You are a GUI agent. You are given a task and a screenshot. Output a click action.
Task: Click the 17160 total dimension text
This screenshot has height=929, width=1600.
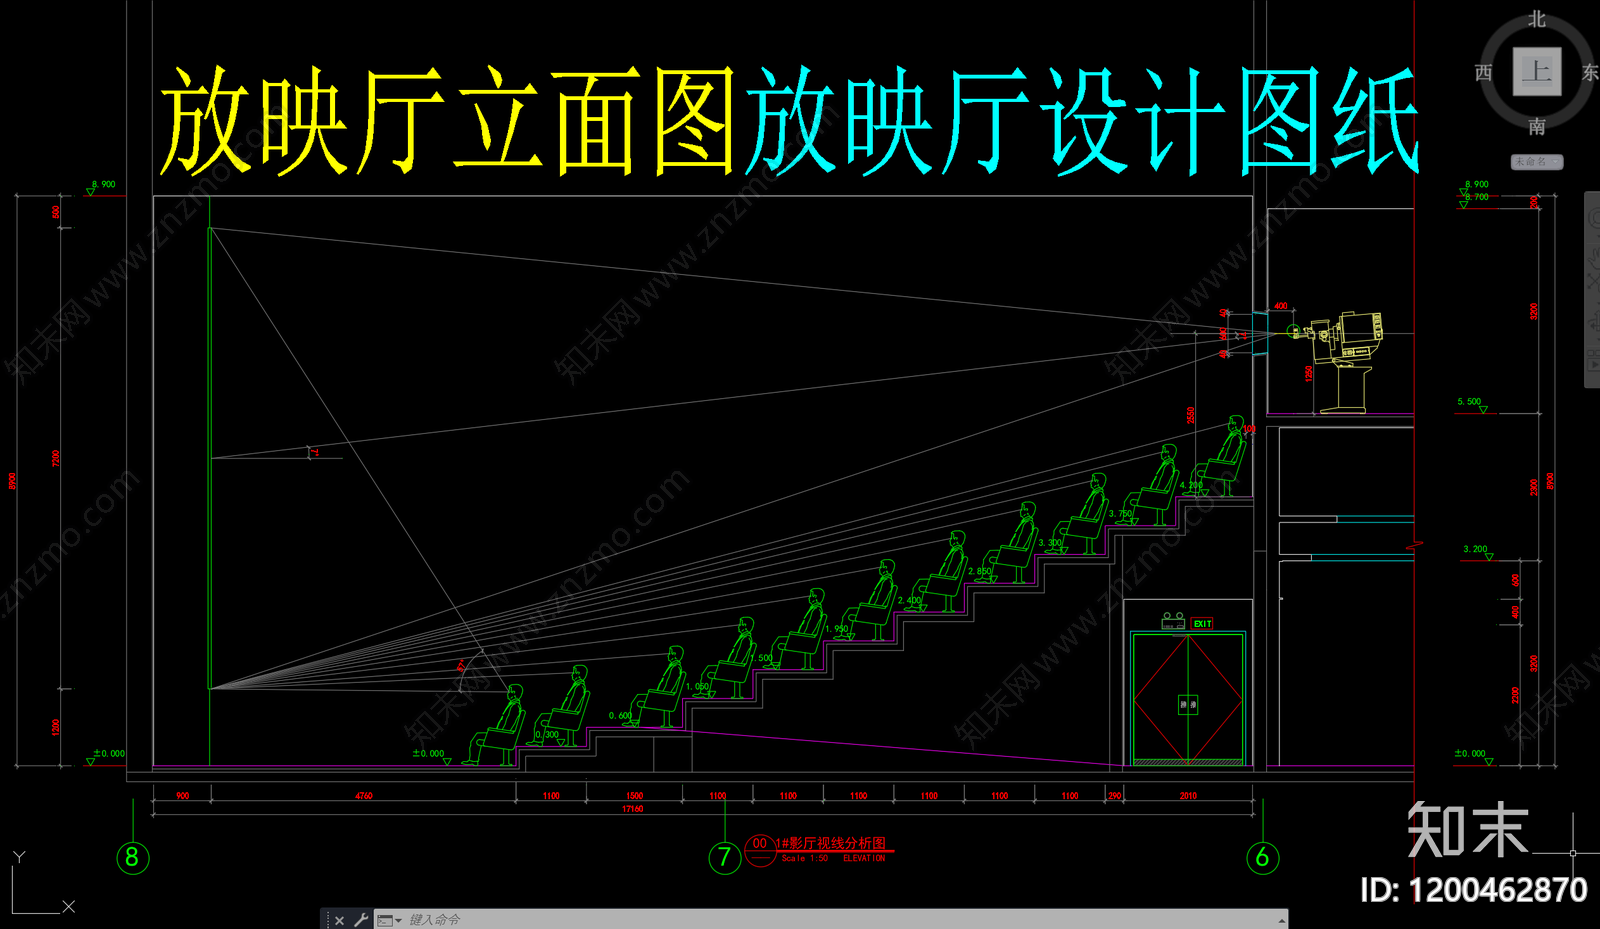click(x=633, y=809)
